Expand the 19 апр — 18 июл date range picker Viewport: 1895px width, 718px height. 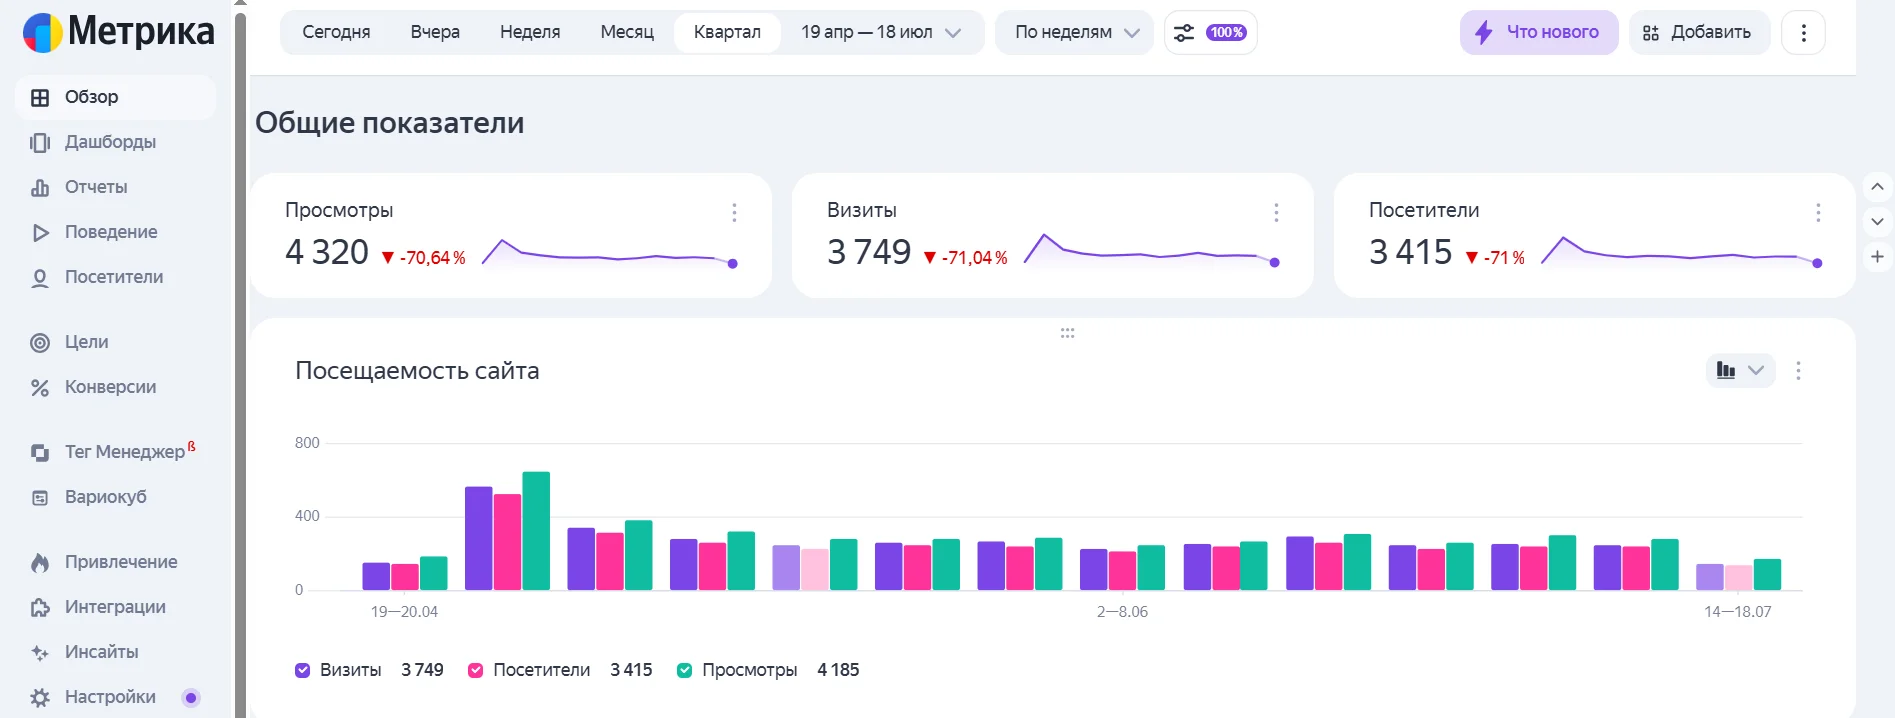(880, 33)
